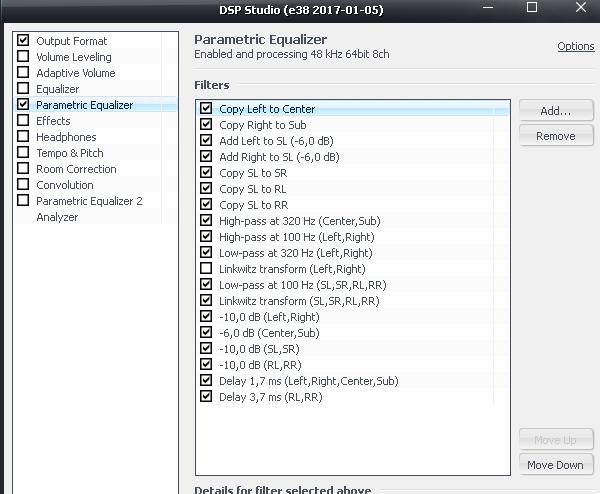
Task: Disable the Copy Right to Sub filter
Action: [206, 125]
